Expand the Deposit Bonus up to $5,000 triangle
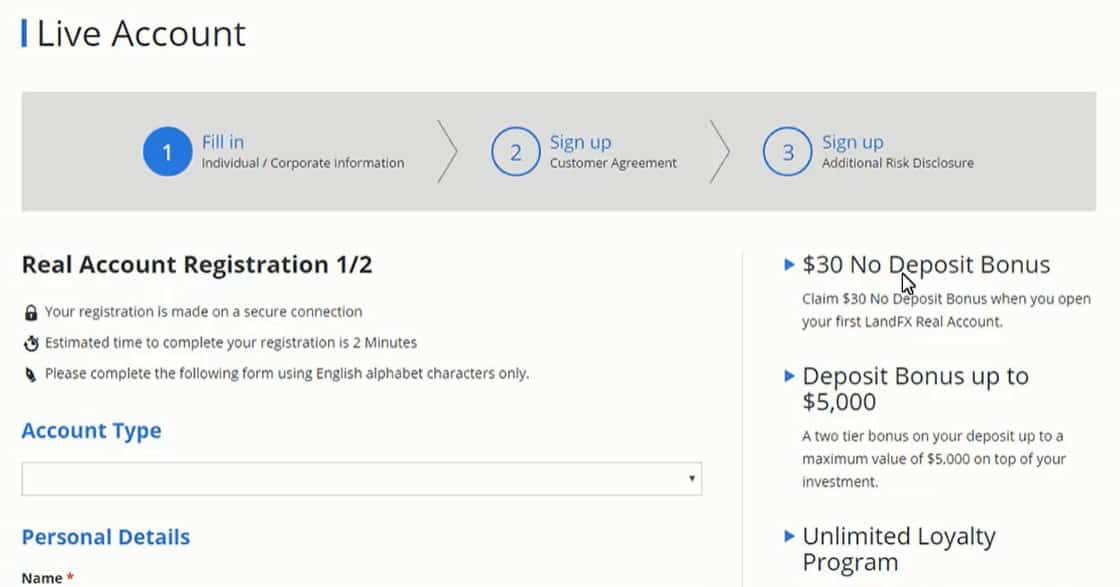The height and width of the screenshot is (587, 1120). pyautogui.click(x=789, y=376)
